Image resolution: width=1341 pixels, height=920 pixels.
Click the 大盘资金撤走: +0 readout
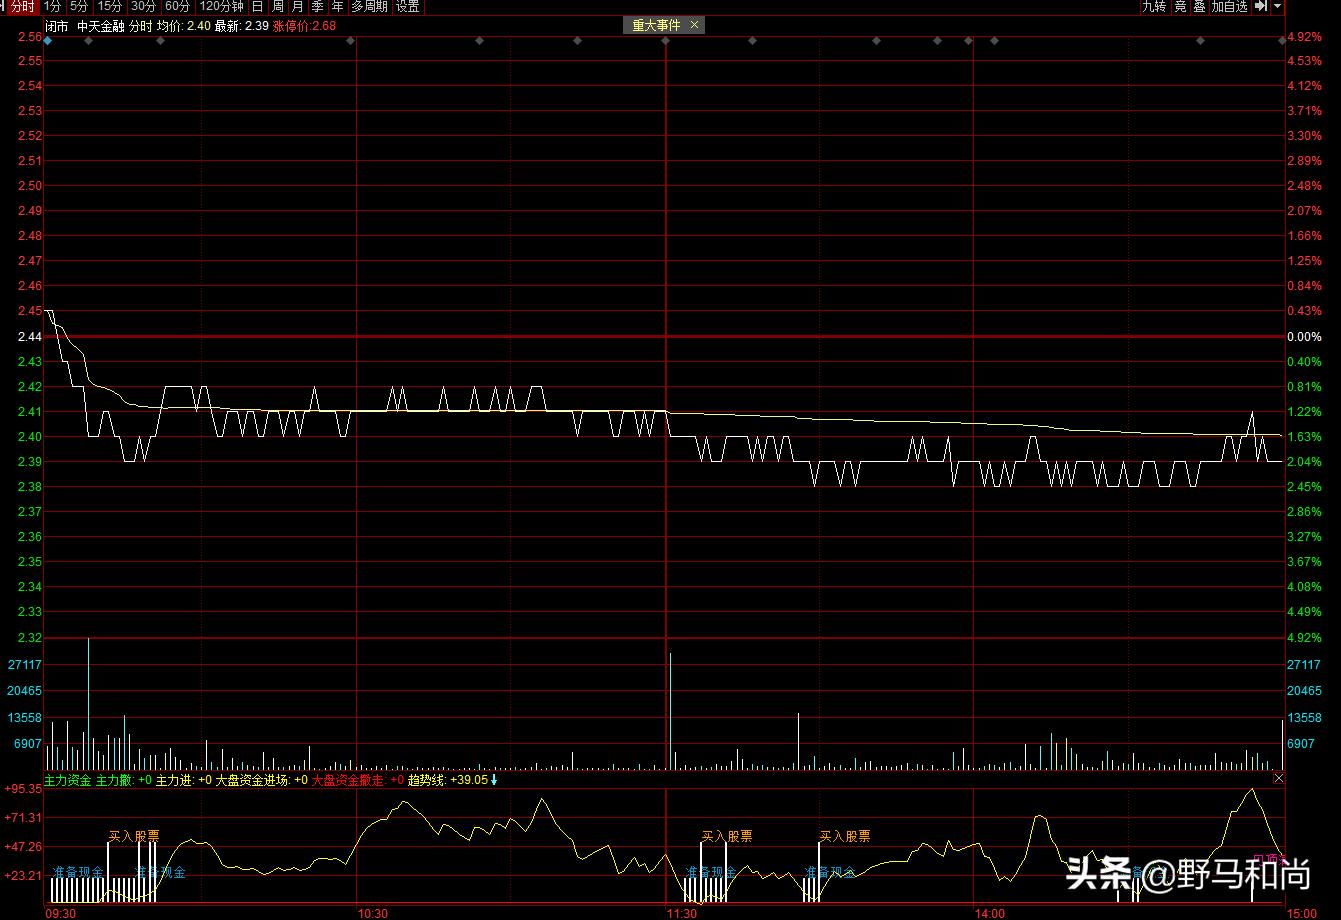tap(358, 780)
